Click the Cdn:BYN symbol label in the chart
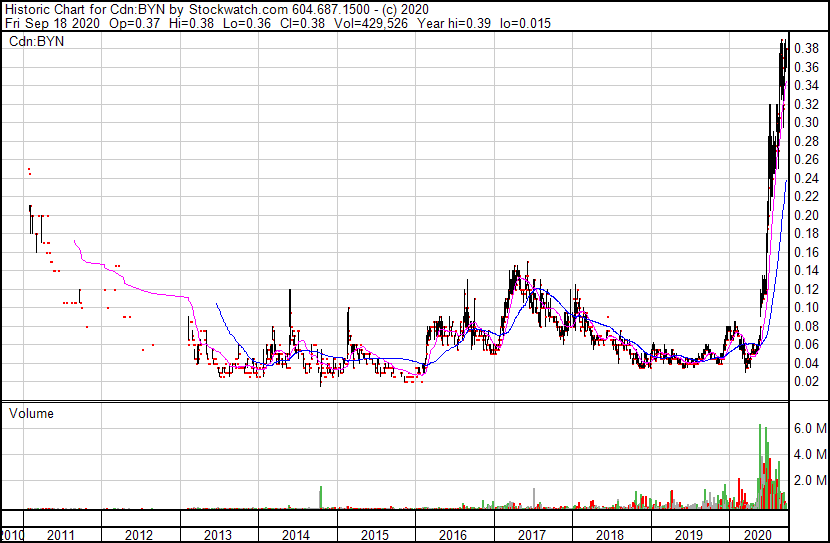The height and width of the screenshot is (543, 830). pyautogui.click(x=36, y=42)
